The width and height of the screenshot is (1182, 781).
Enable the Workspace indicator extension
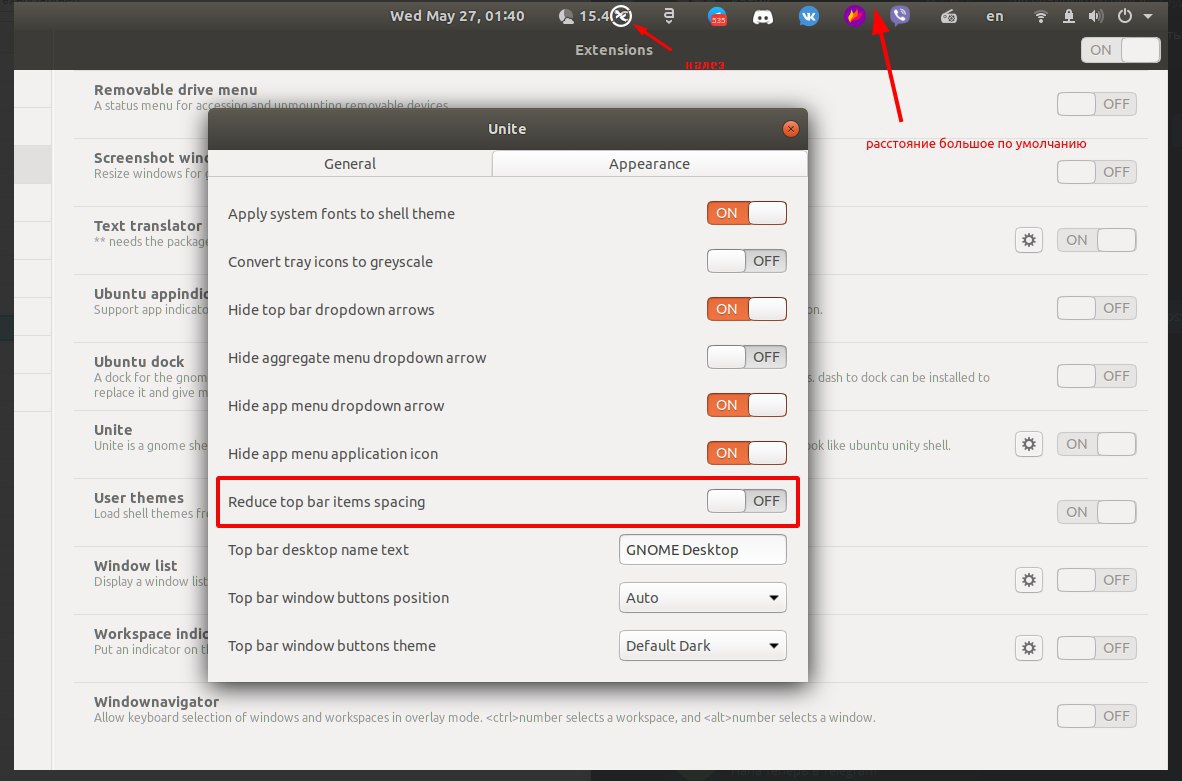tap(1096, 648)
